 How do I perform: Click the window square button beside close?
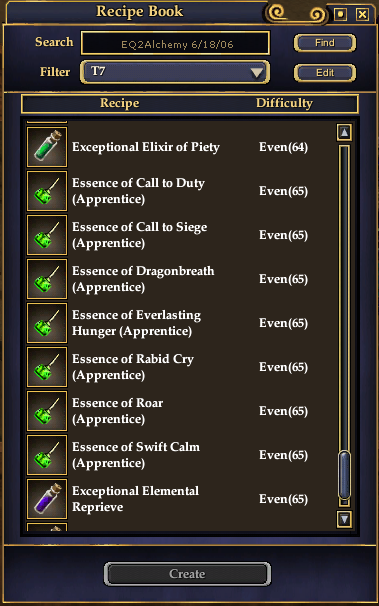pyautogui.click(x=340, y=15)
